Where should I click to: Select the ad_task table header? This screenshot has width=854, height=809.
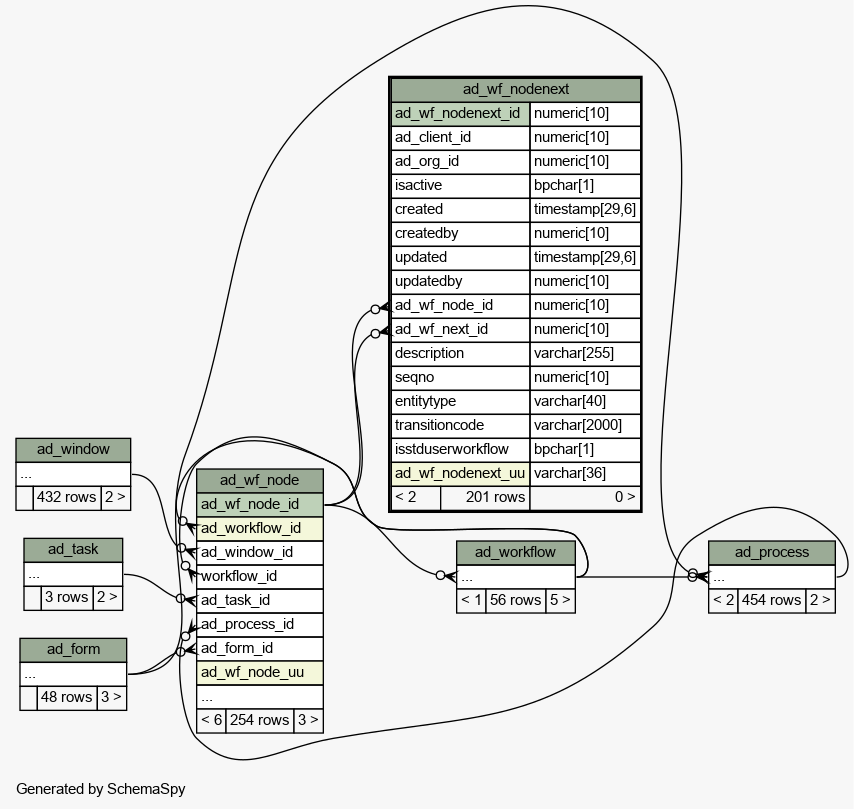coord(73,550)
